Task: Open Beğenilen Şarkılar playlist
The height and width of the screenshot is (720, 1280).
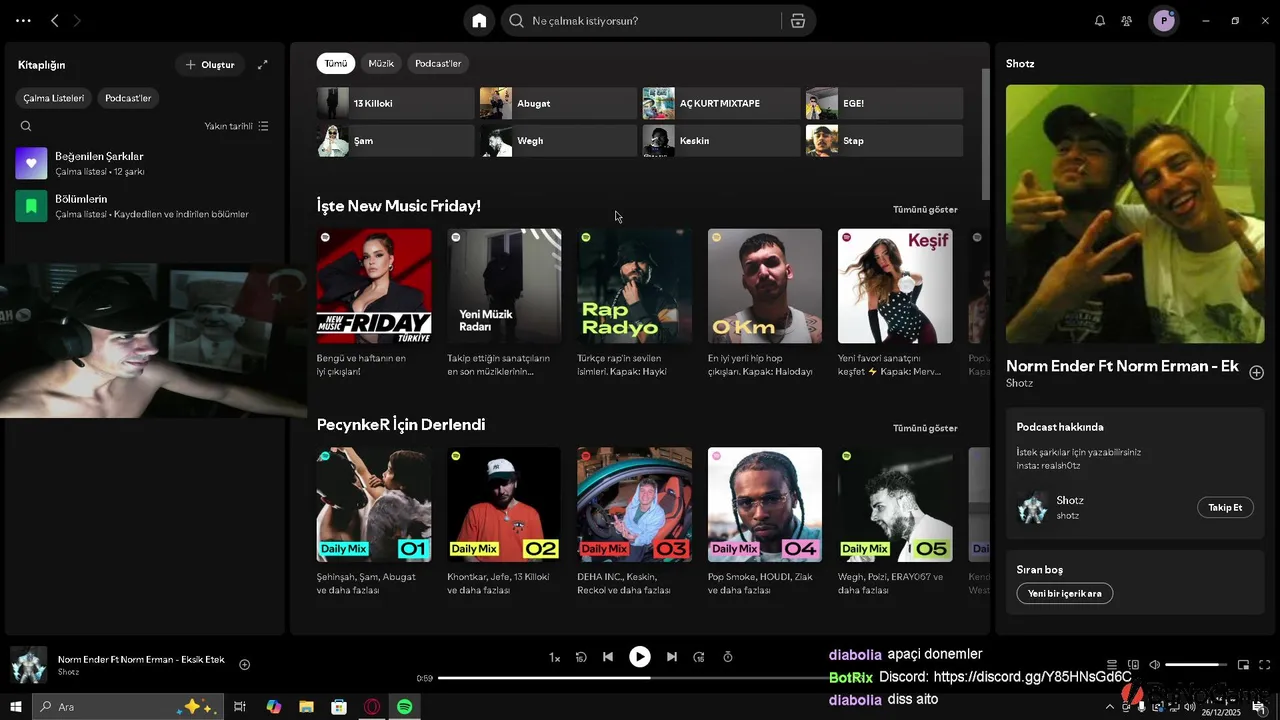Action: 143,163
